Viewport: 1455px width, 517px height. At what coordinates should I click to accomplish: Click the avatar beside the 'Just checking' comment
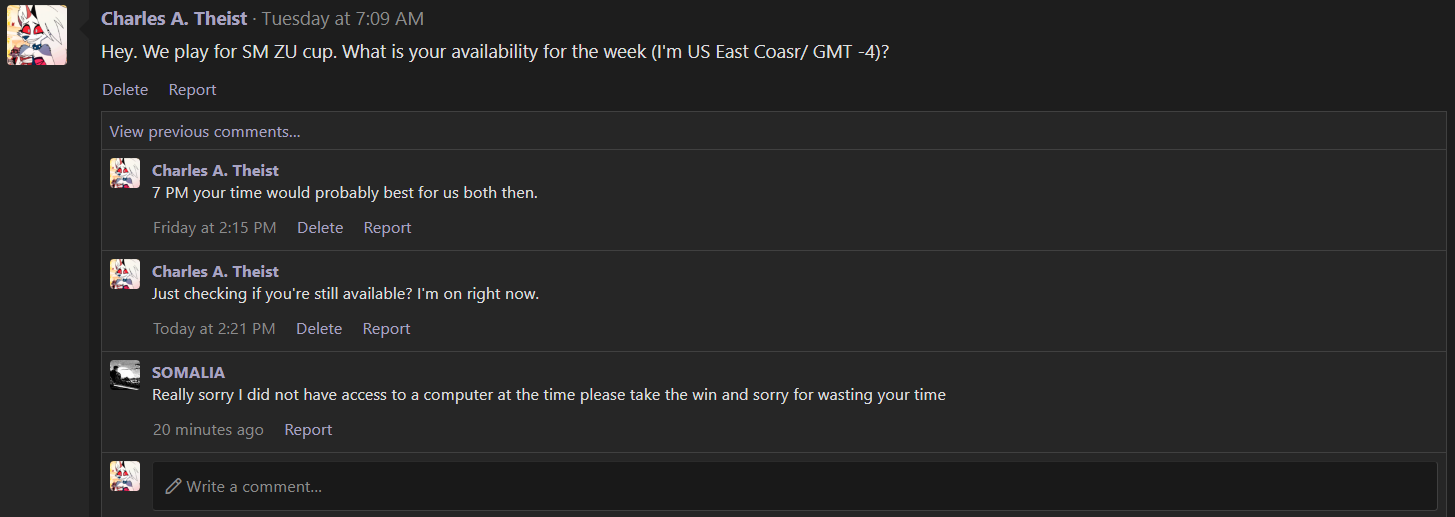[x=125, y=274]
